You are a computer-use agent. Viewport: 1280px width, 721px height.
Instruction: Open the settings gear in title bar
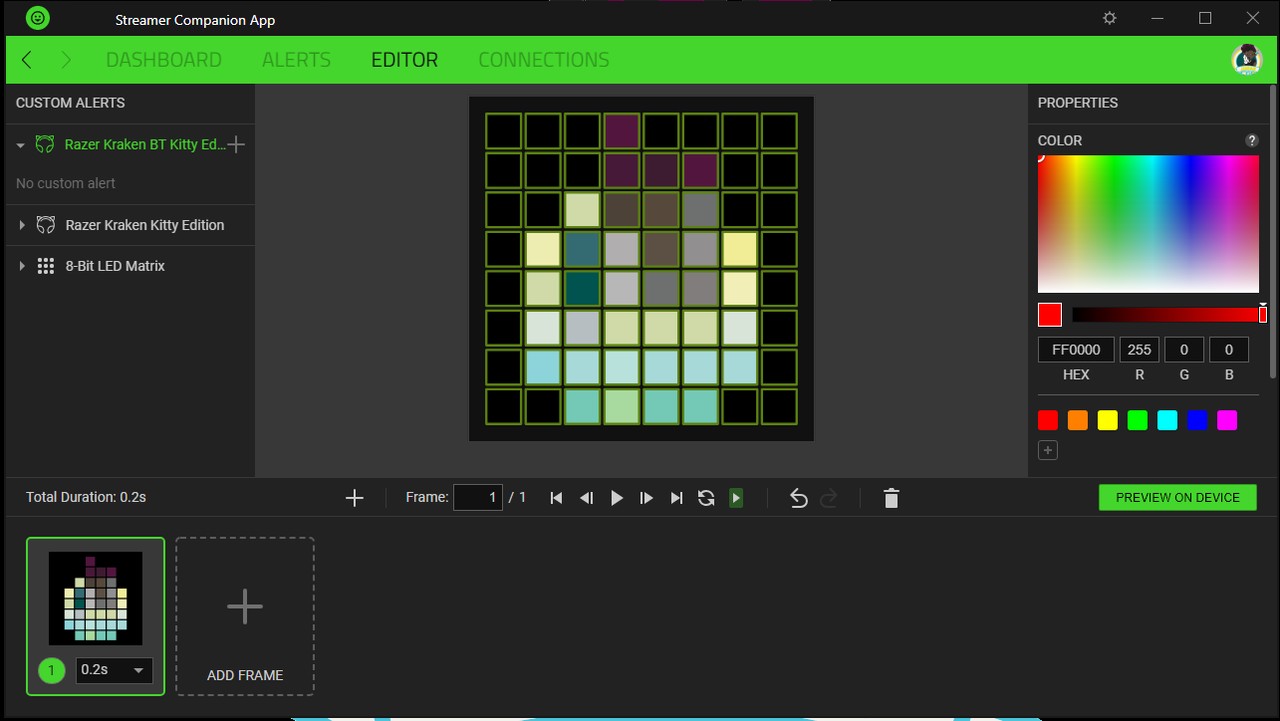pos(1109,18)
